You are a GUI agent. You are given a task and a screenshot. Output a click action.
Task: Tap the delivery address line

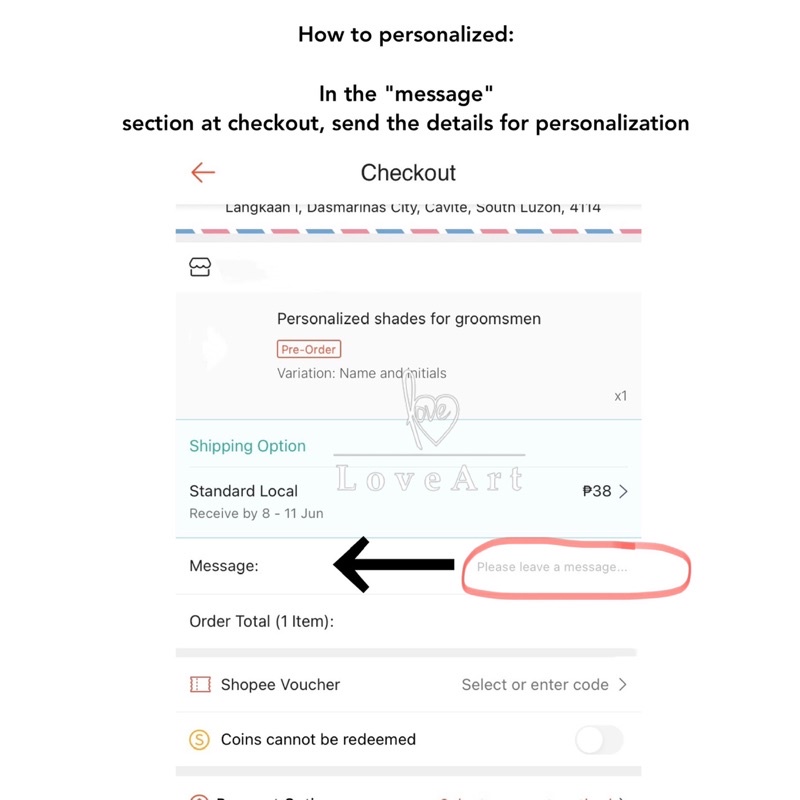click(412, 208)
